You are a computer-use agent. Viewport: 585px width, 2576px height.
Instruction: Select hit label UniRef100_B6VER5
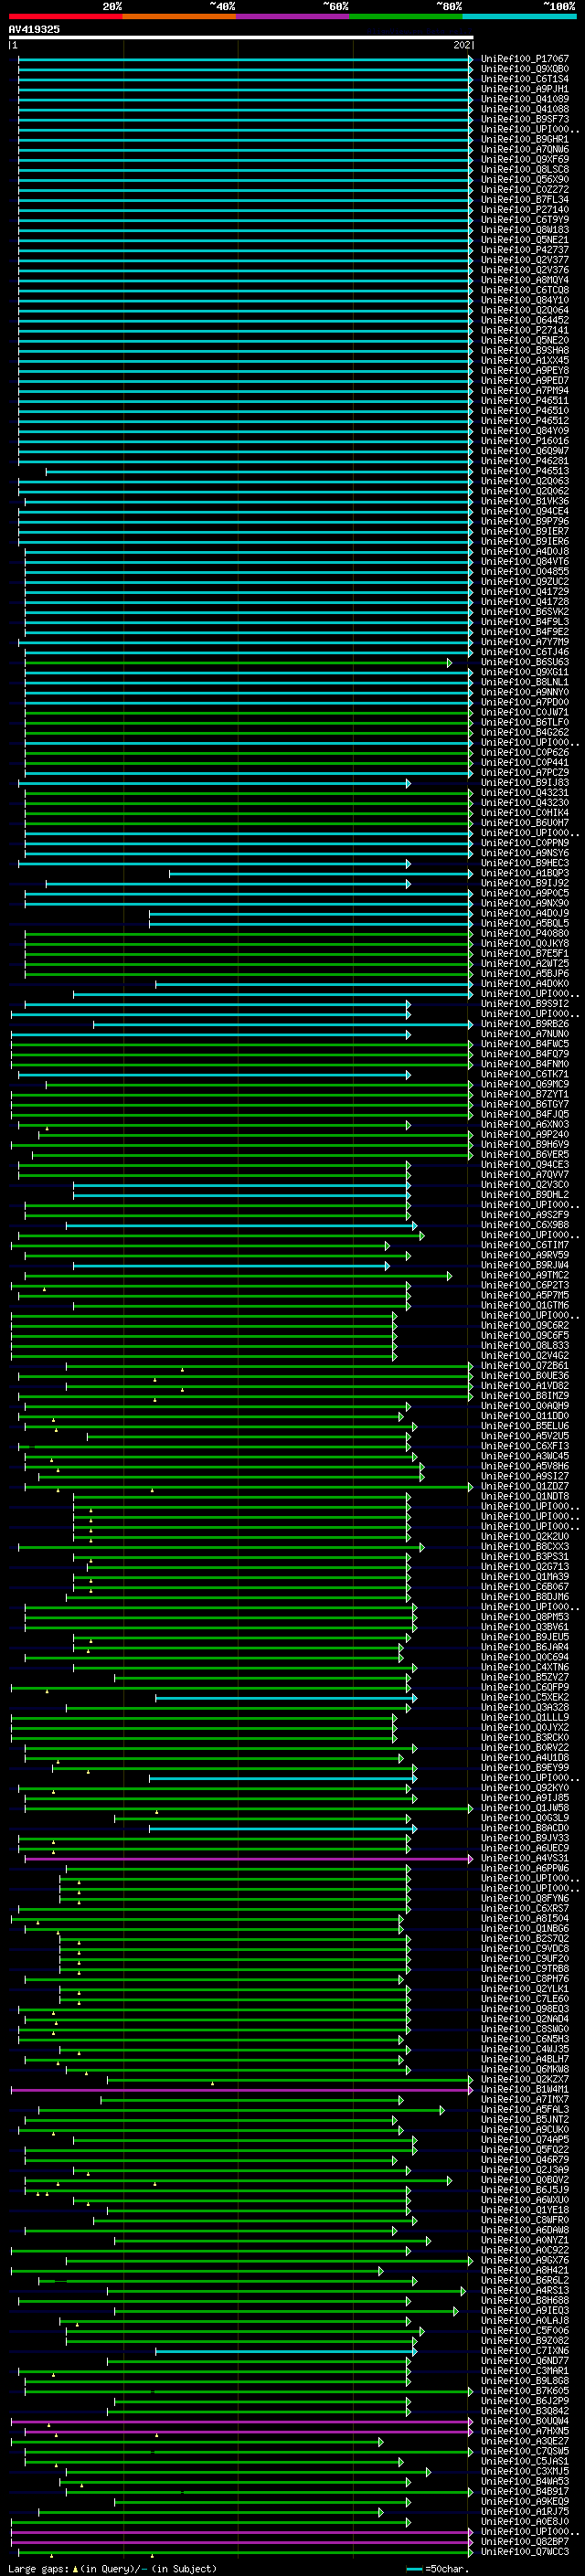pyautogui.click(x=525, y=1154)
